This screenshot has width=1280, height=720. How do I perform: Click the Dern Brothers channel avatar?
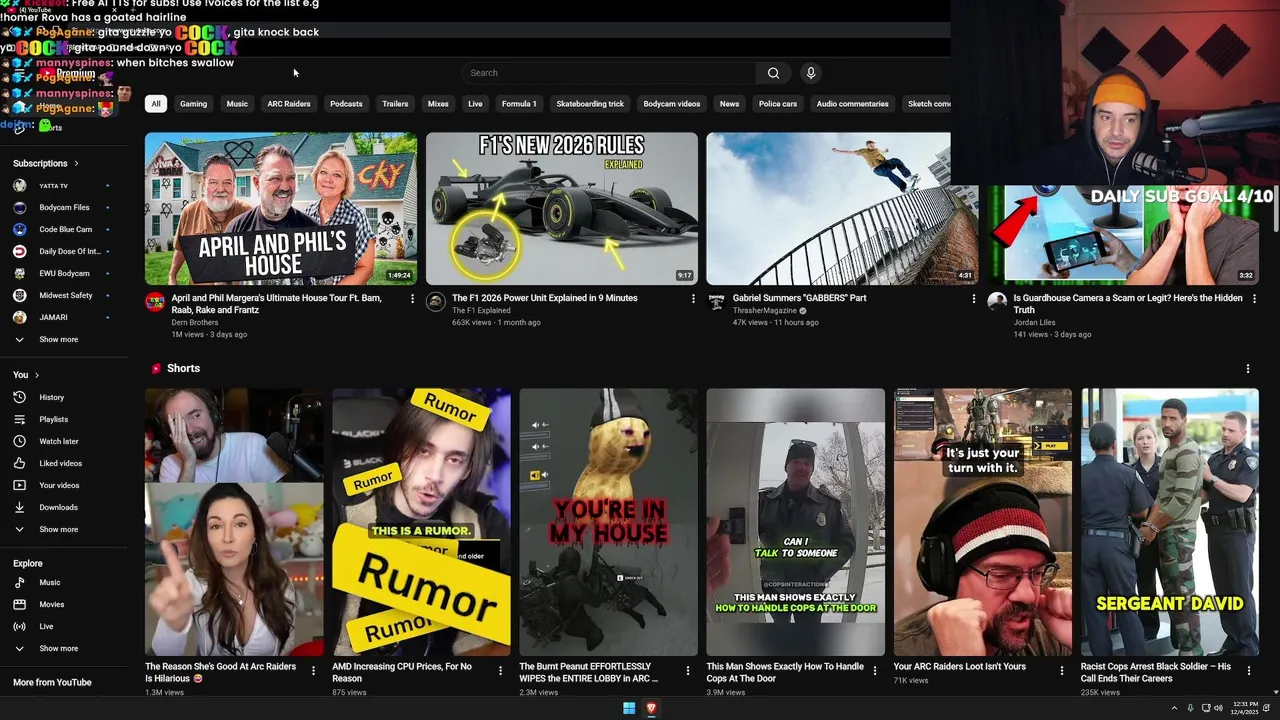coord(155,302)
